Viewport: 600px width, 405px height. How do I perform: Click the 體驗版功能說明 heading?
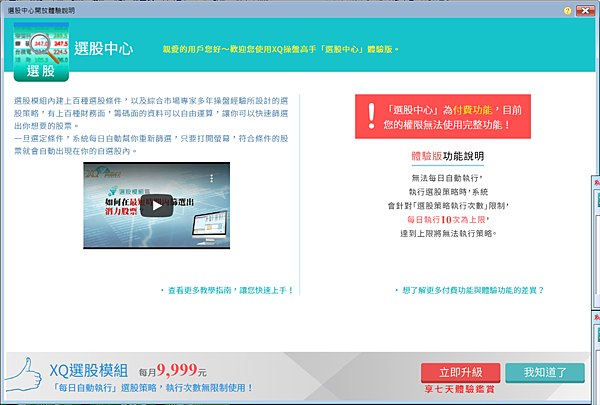[x=448, y=156]
